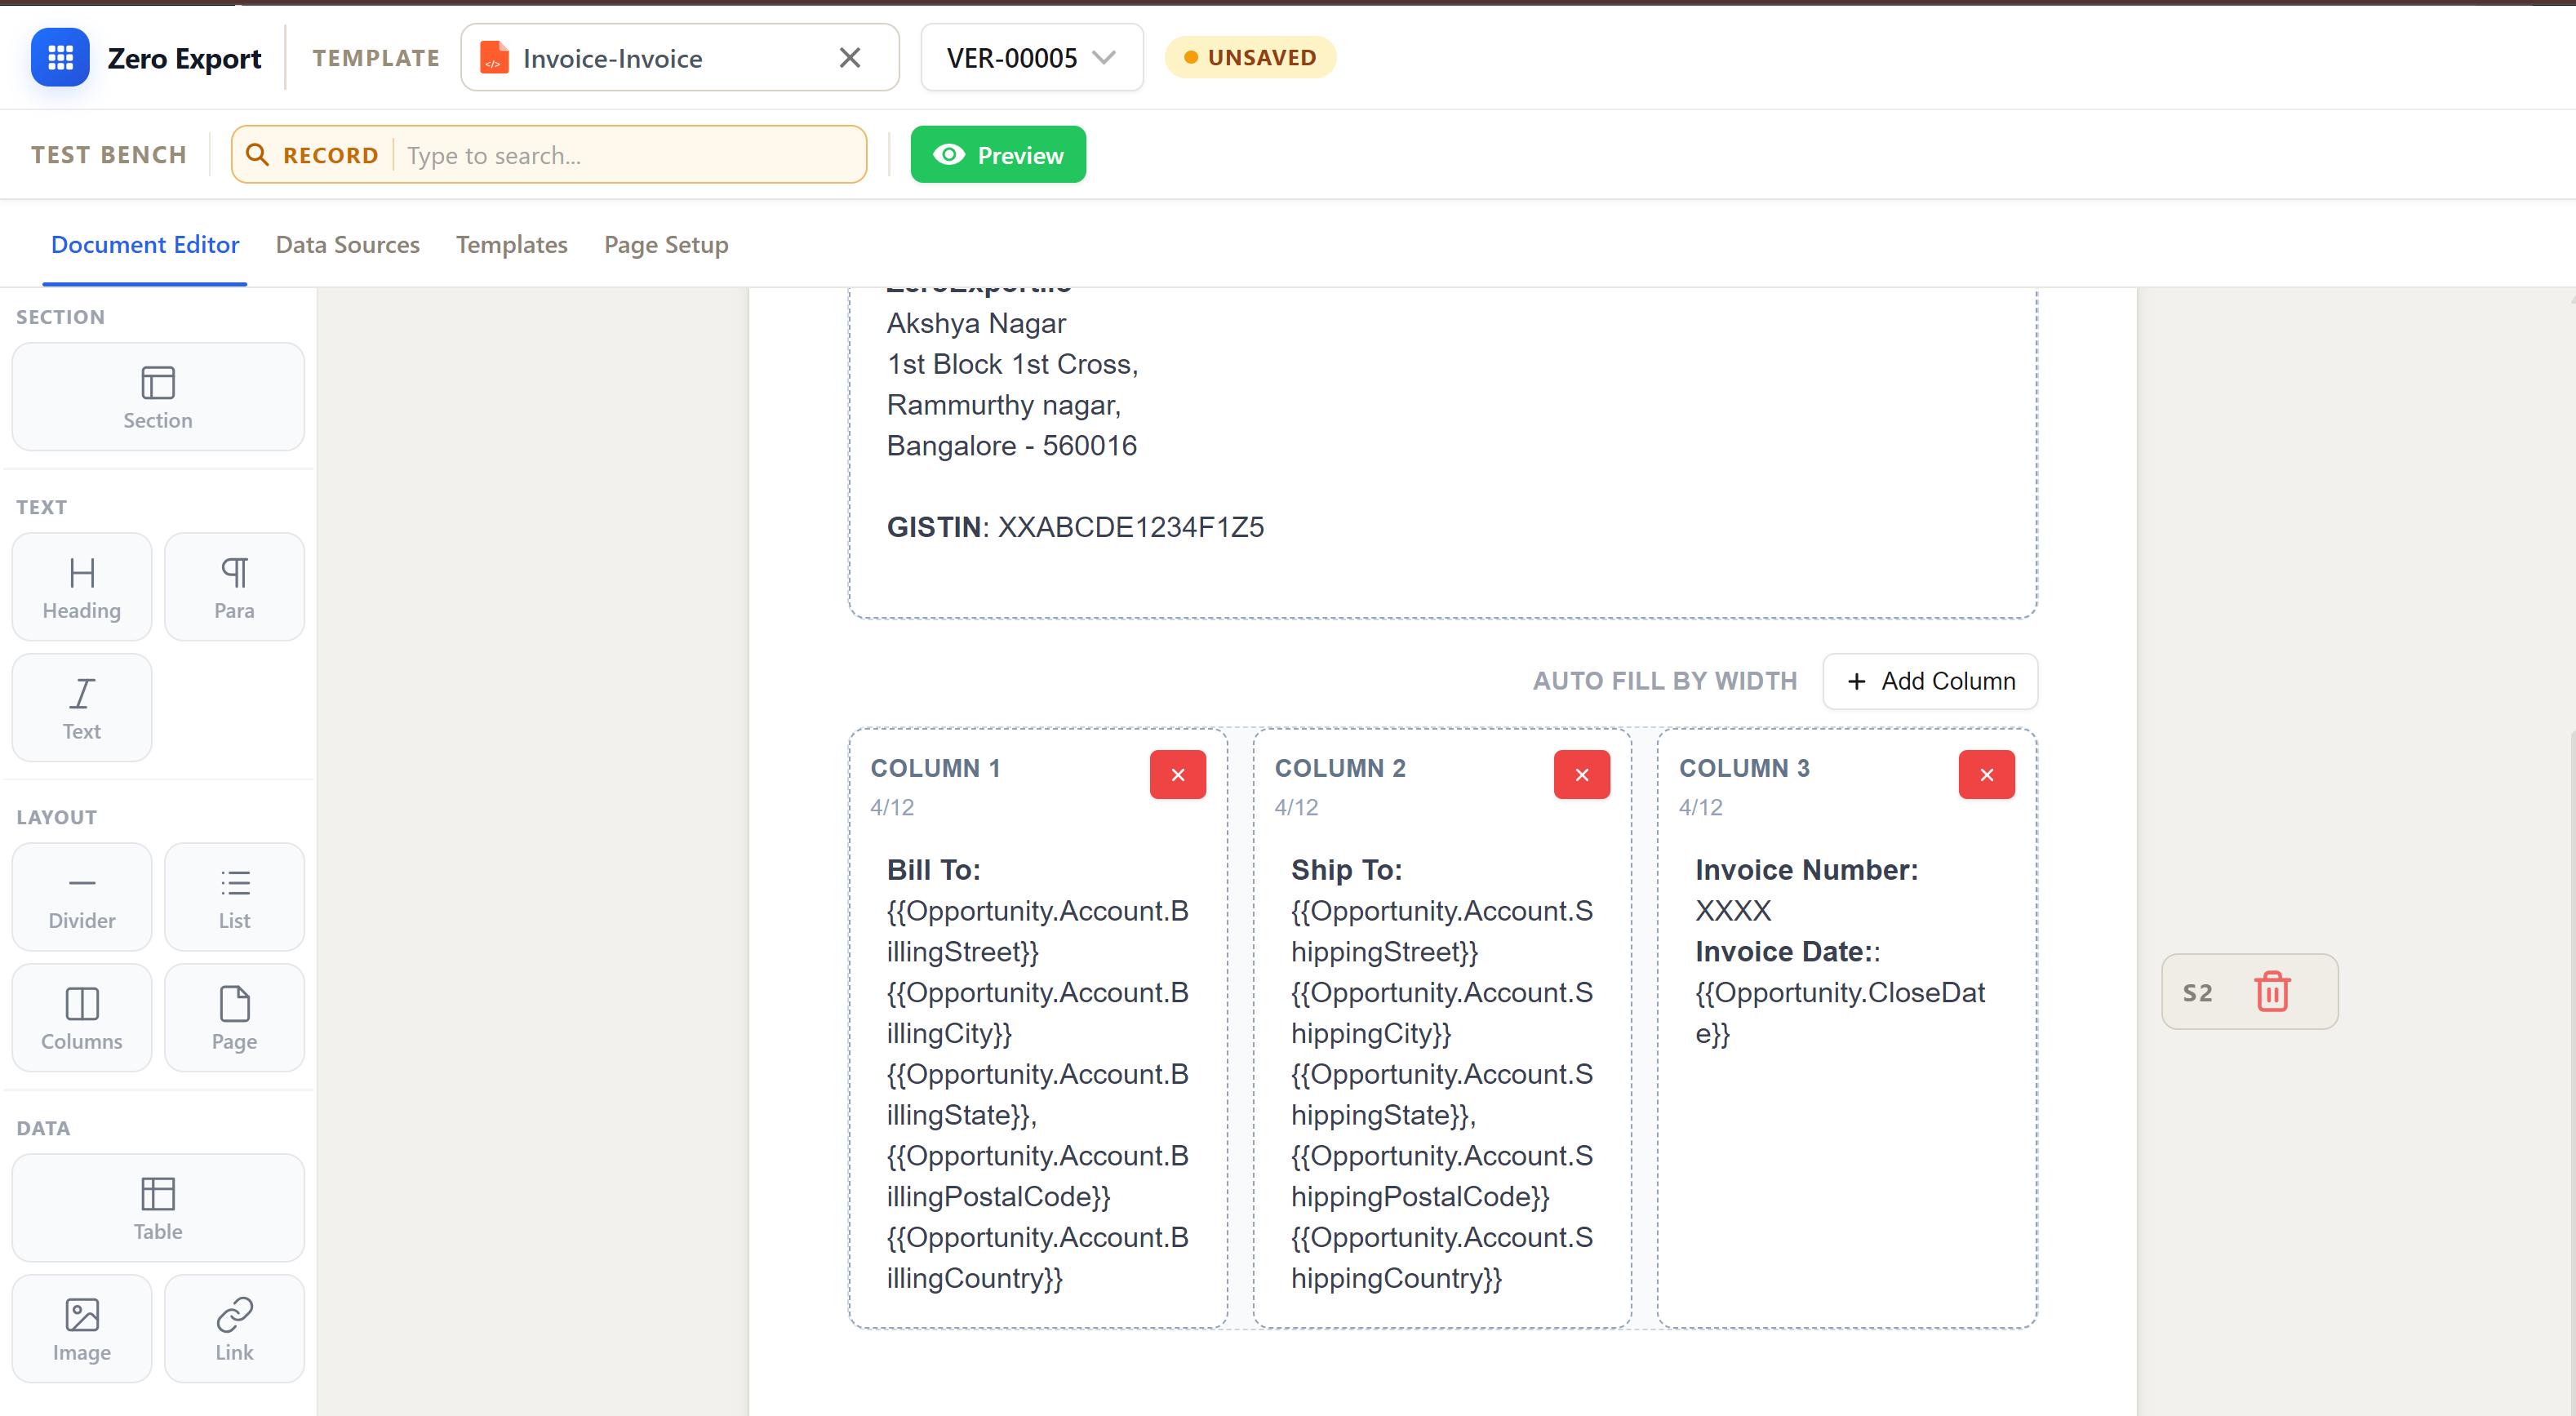Focus the record search input field
The height and width of the screenshot is (1416, 2576).
tap(630, 155)
